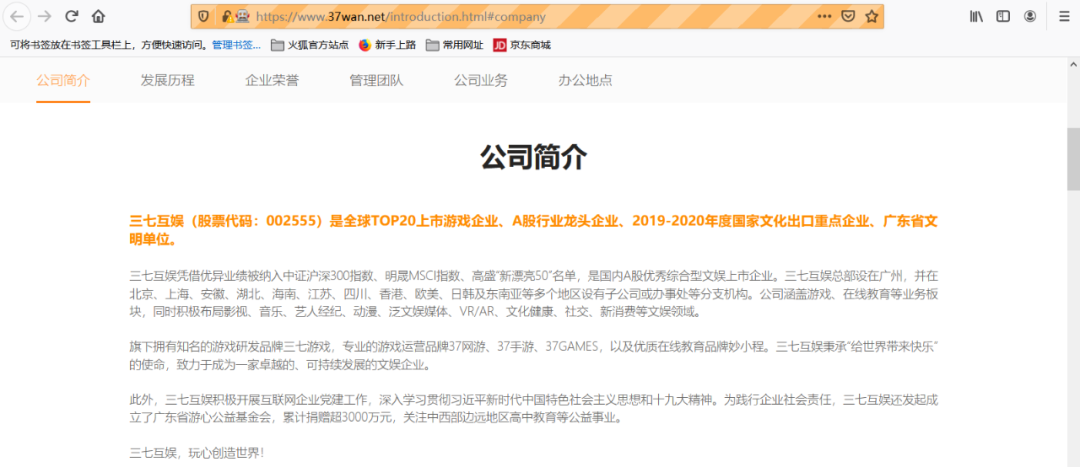
Task: Go back to the previous page
Action: (17, 16)
